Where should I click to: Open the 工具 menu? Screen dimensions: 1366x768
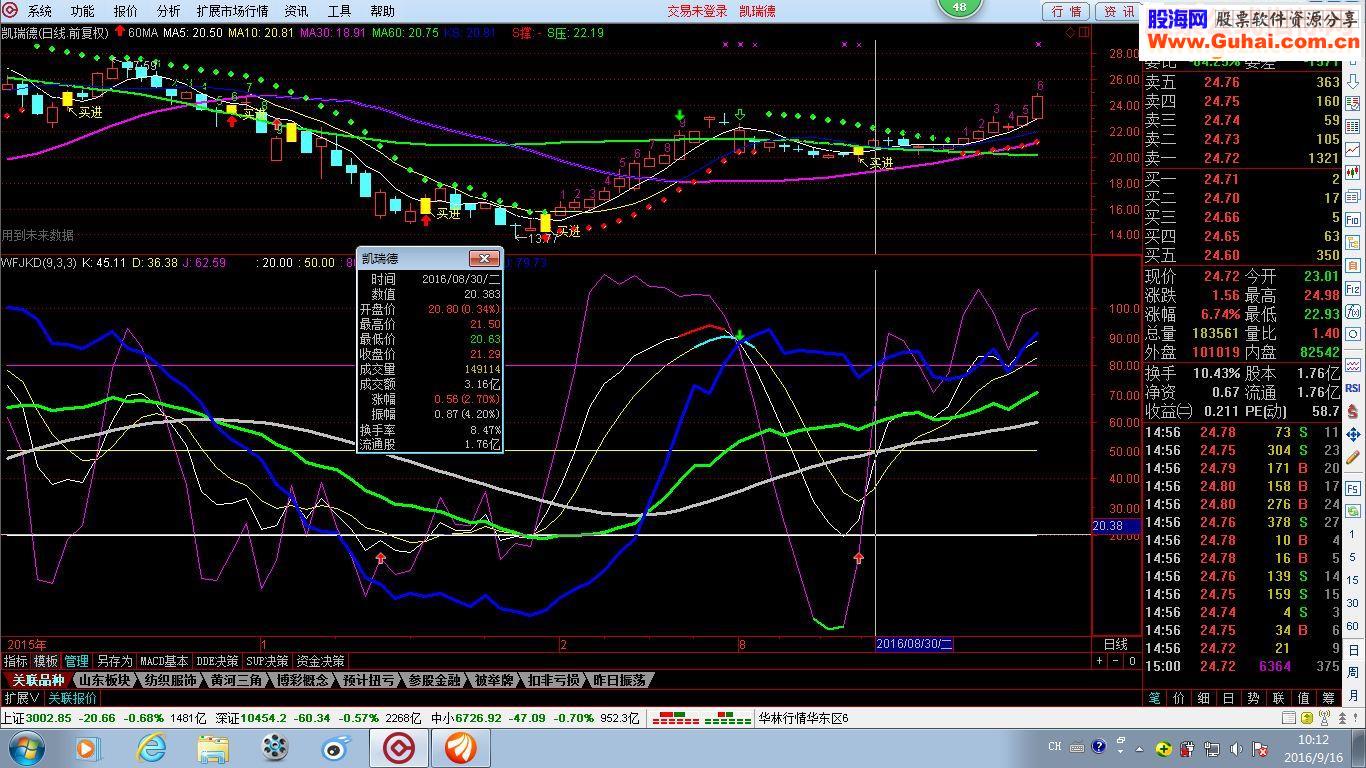click(339, 11)
